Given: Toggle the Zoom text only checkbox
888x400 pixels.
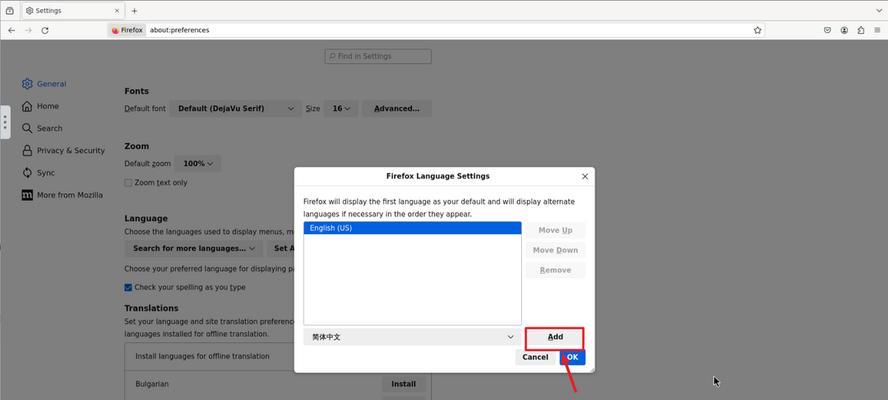Looking at the screenshot, I should point(129,183).
